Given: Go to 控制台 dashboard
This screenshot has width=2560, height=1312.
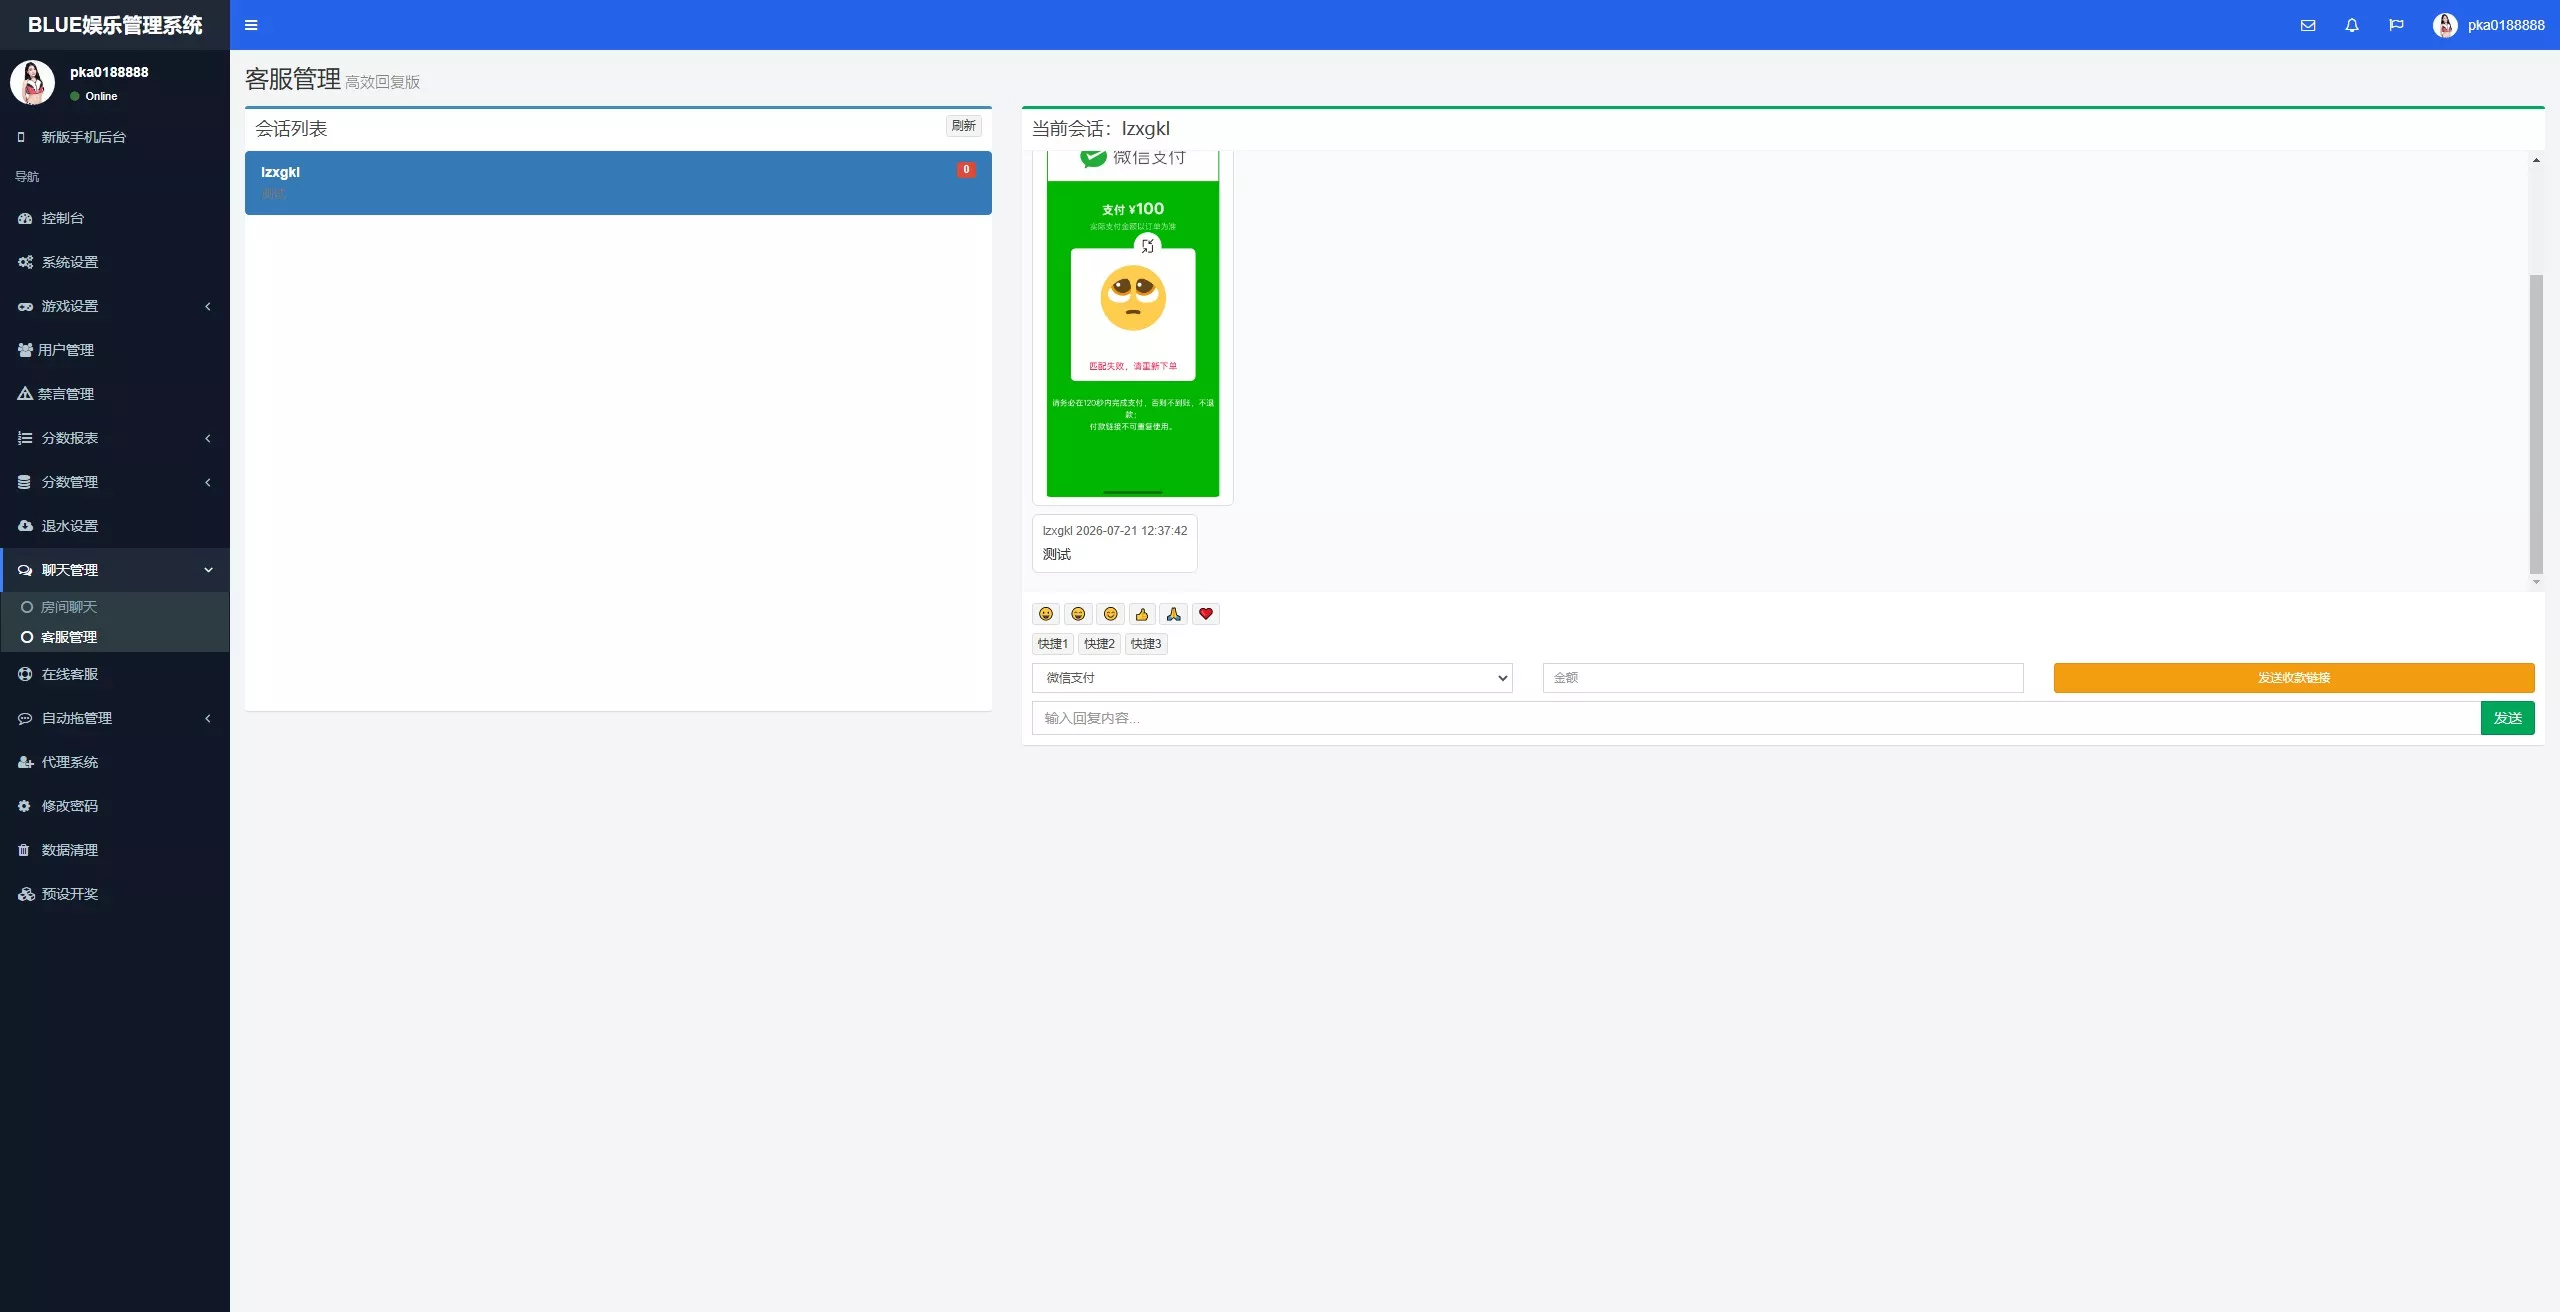Looking at the screenshot, I should (115, 218).
